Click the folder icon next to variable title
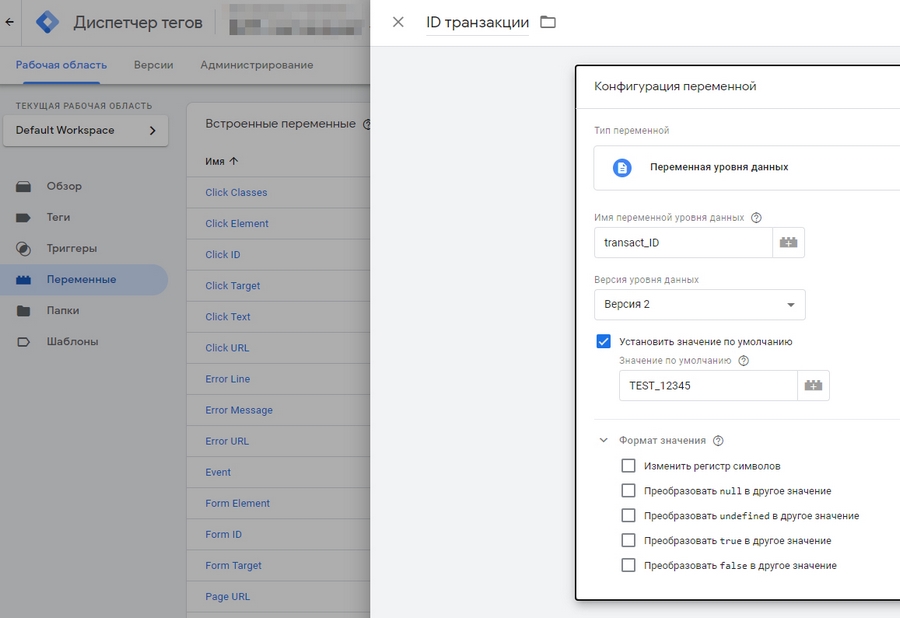The image size is (900, 618). [x=548, y=22]
